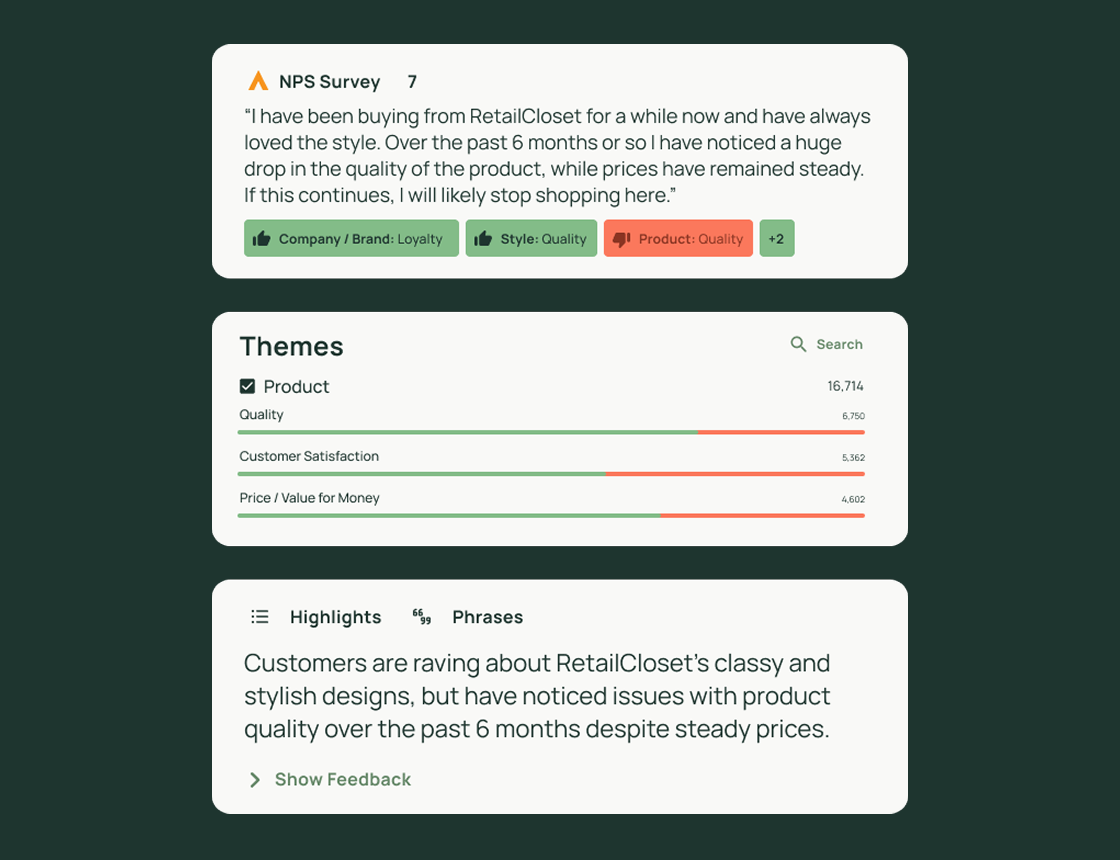
Task: Click the Search label in Themes
Action: click(840, 344)
